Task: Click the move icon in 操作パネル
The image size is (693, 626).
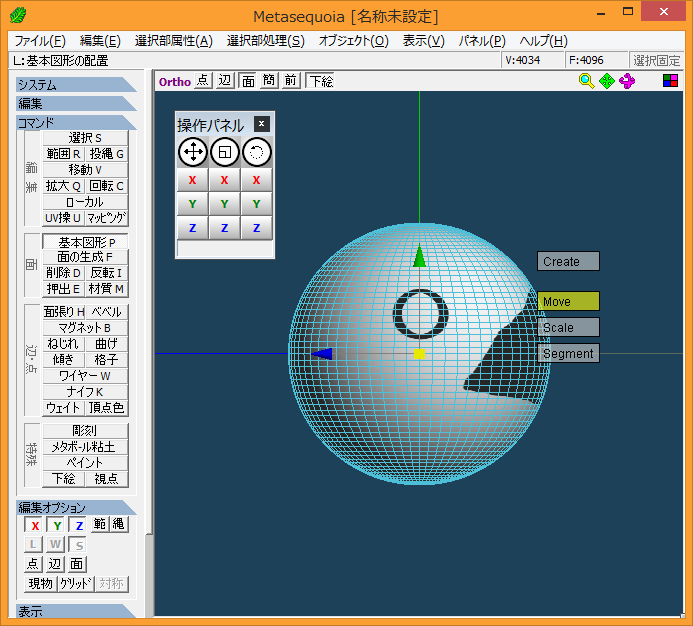Action: click(193, 152)
